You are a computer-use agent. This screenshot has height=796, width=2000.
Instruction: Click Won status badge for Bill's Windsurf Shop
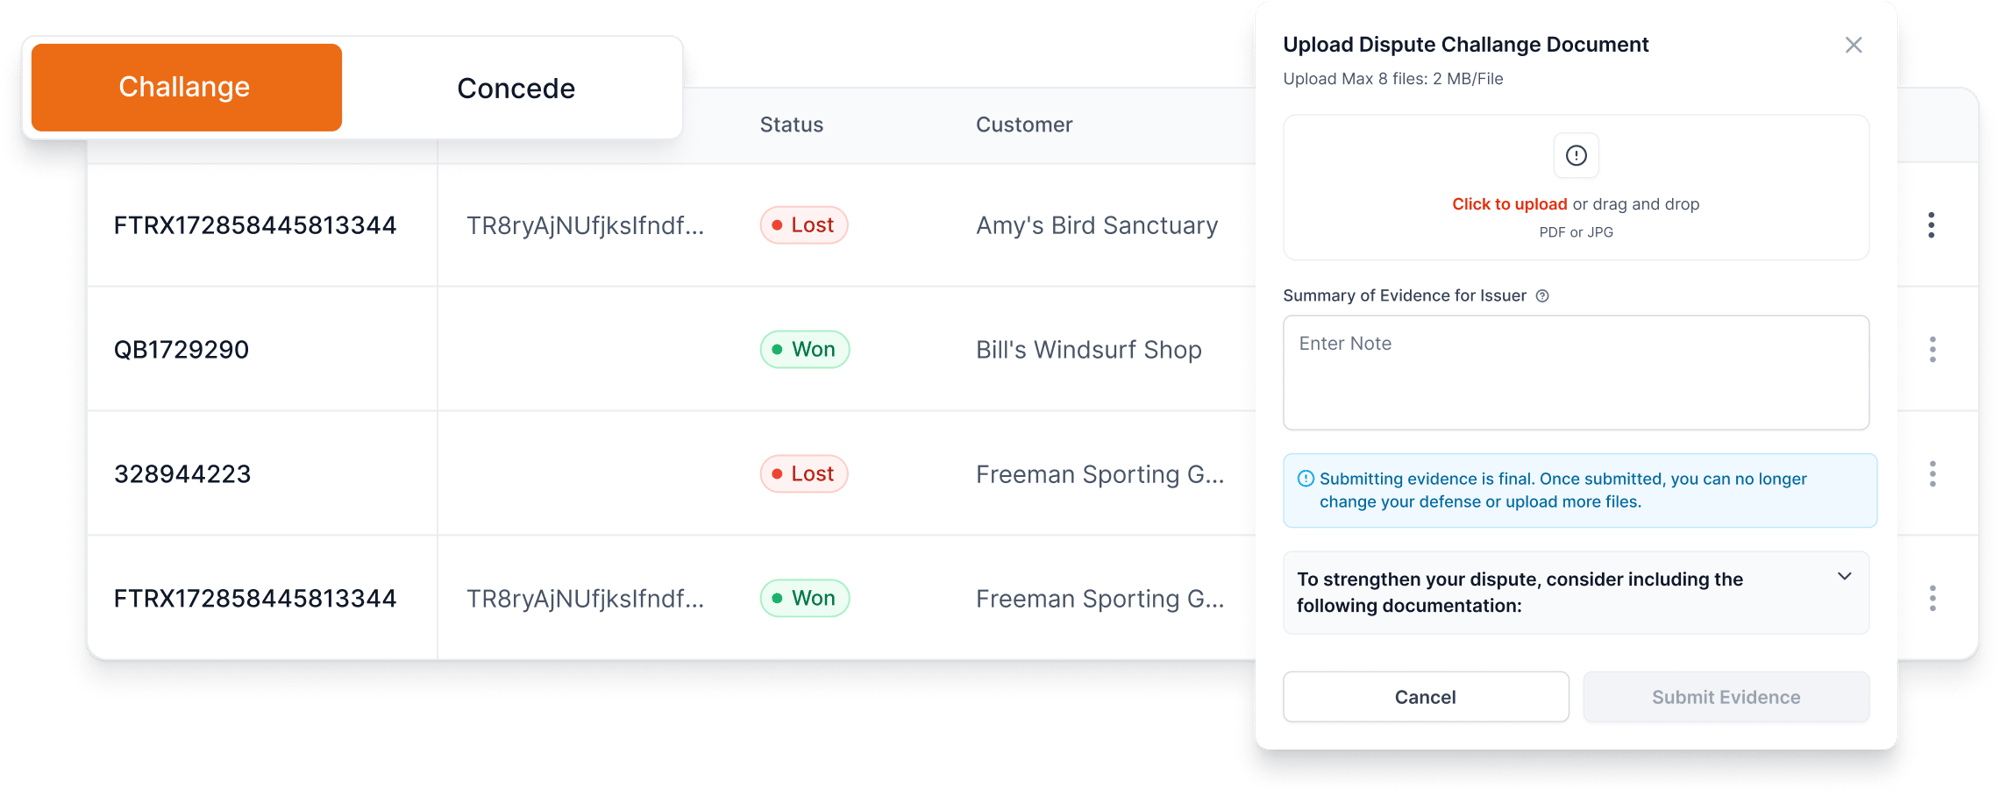pos(805,349)
